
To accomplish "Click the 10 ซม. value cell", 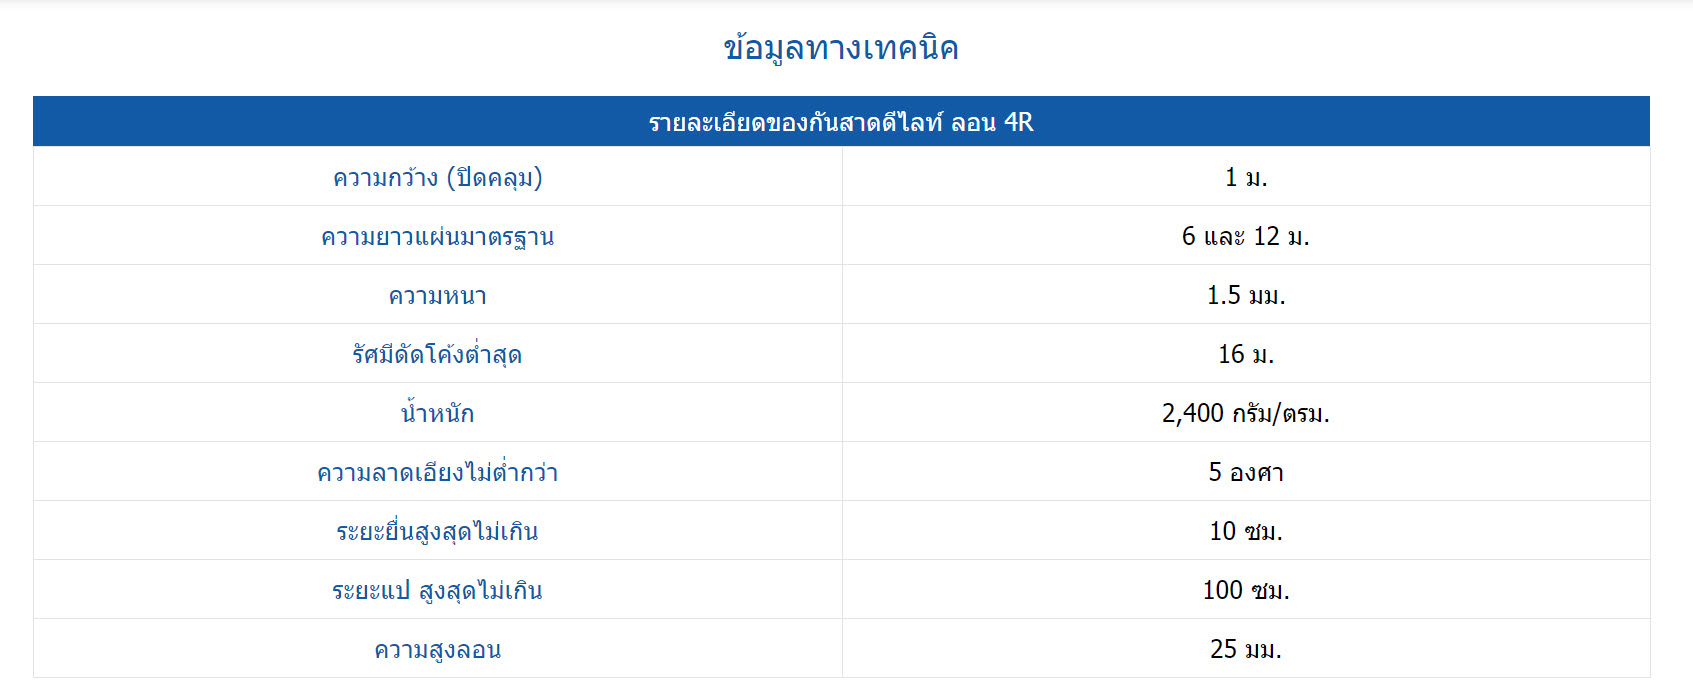I will click(x=1245, y=532).
